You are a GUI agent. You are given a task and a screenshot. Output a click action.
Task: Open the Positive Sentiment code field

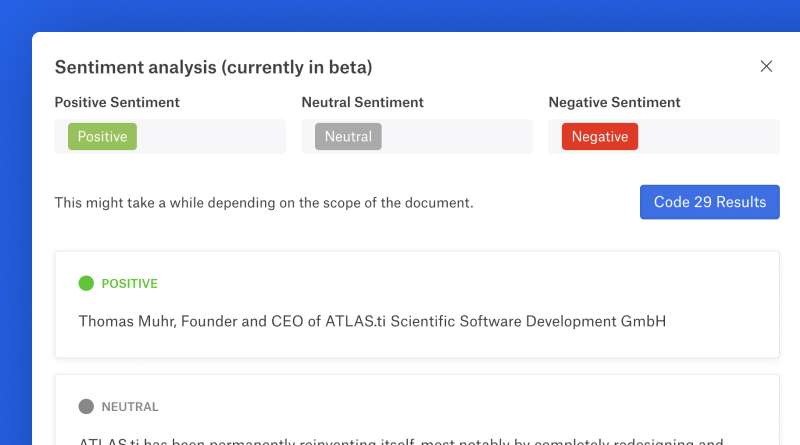coord(210,137)
